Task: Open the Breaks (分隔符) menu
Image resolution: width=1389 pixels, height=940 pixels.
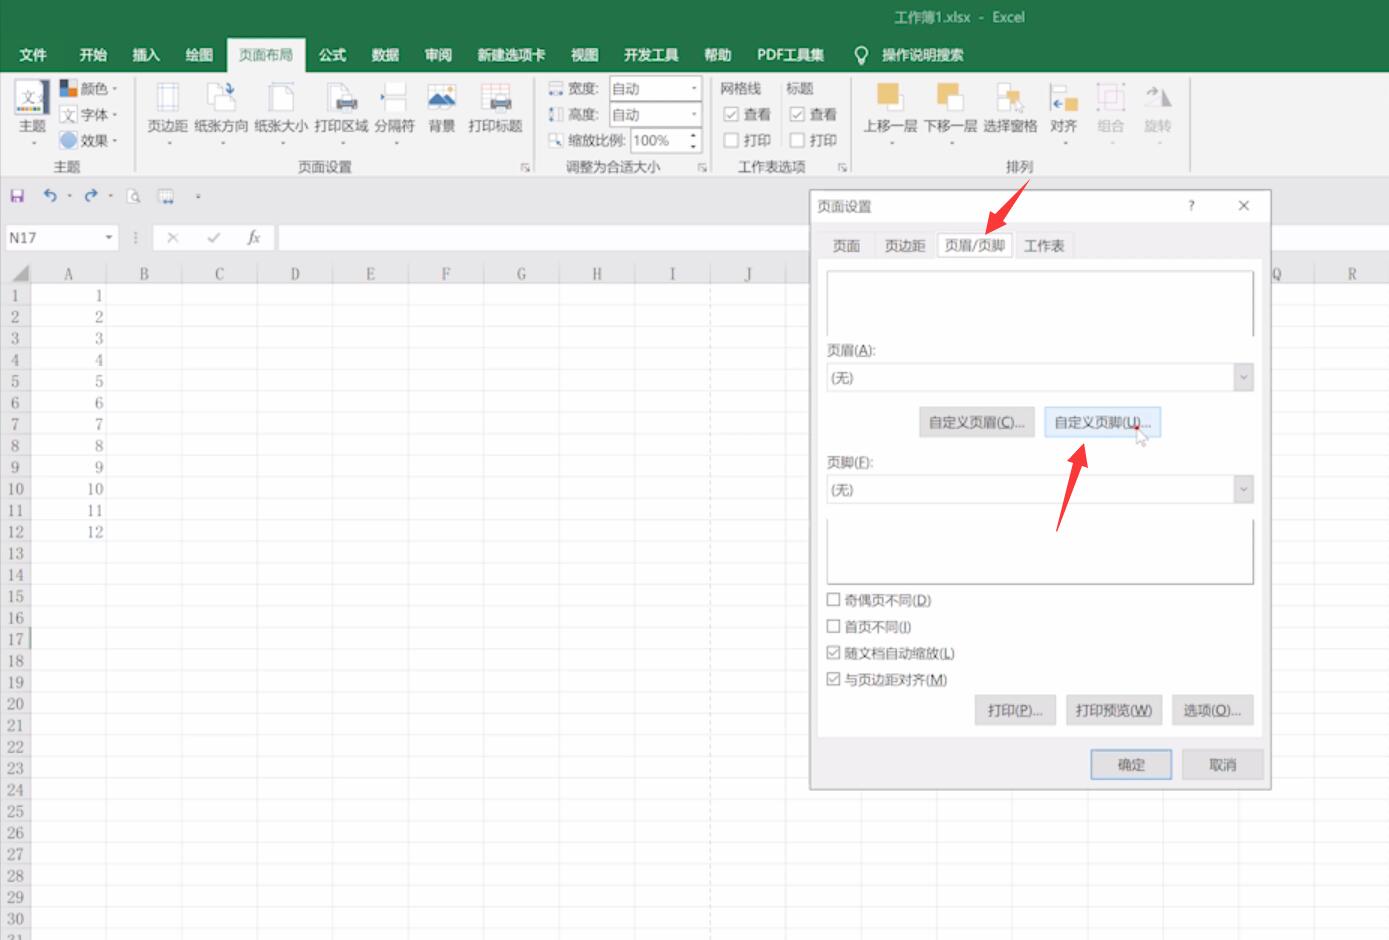Action: tap(394, 112)
